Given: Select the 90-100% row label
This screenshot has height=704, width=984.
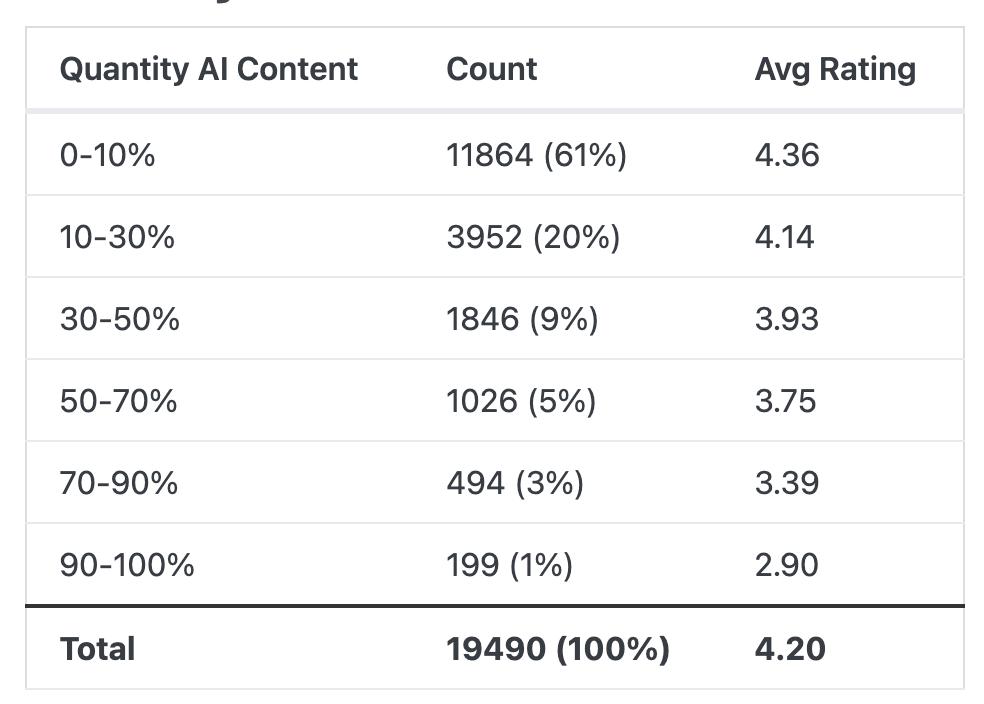Looking at the screenshot, I should point(127,565).
